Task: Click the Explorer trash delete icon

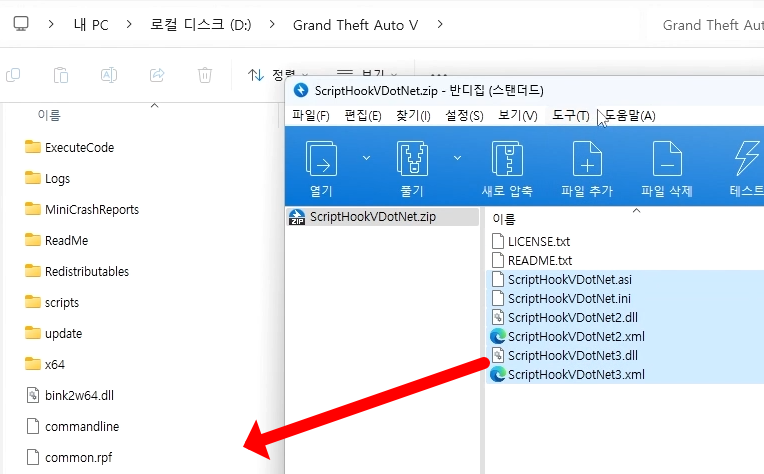Action: coord(205,75)
